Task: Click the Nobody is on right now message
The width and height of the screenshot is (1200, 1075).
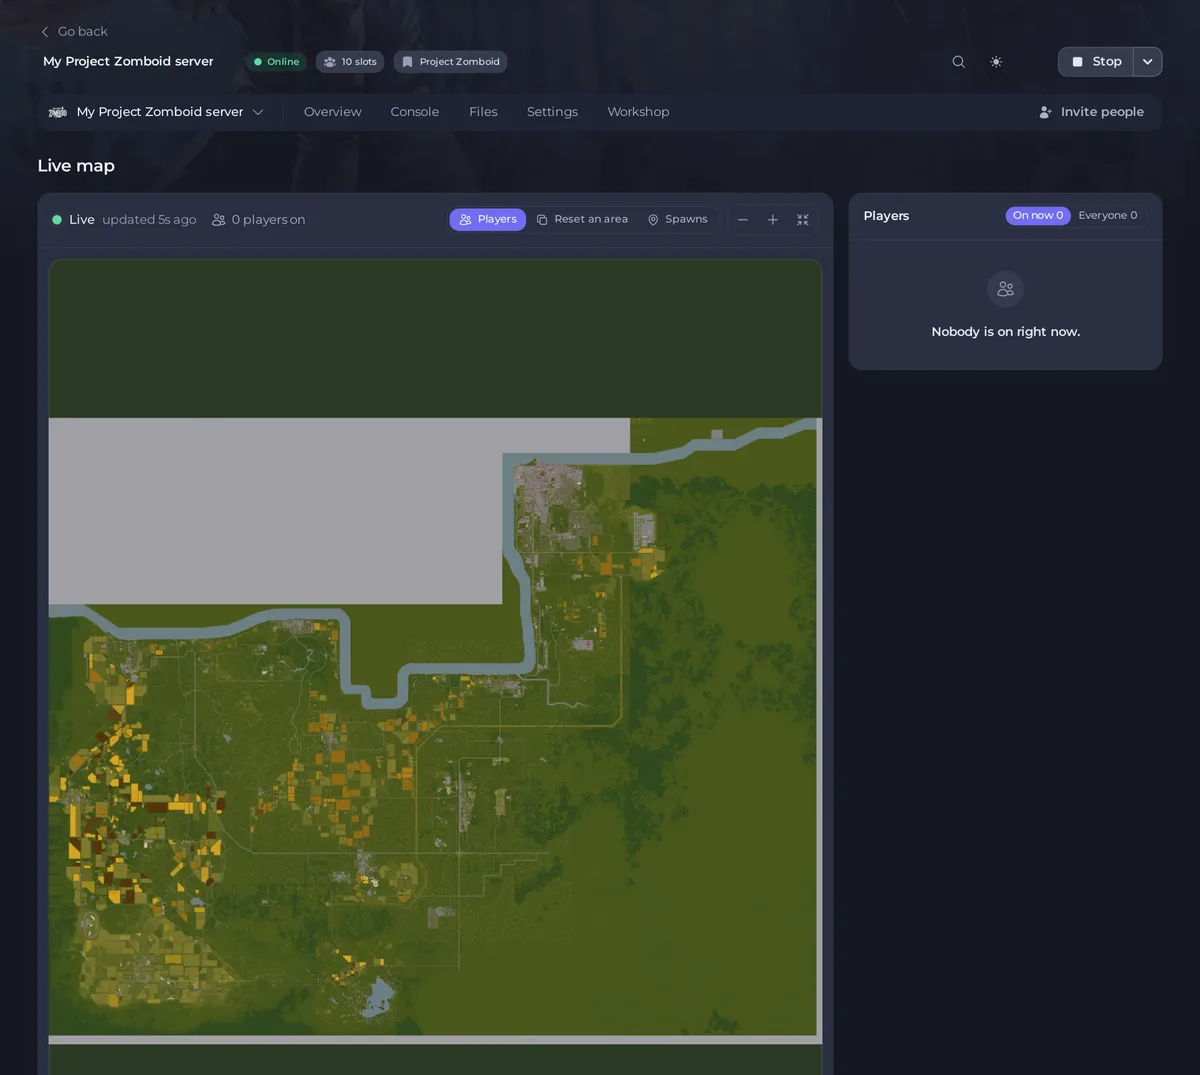Action: tap(1006, 332)
